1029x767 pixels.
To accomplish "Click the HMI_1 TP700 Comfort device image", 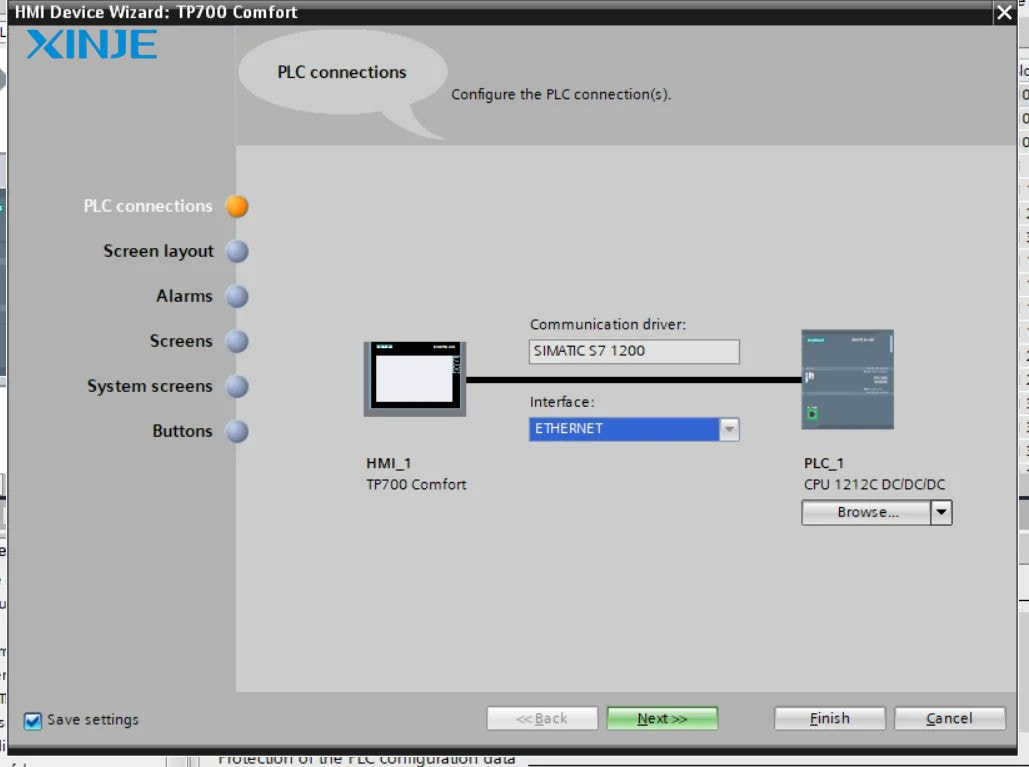I will [x=415, y=379].
